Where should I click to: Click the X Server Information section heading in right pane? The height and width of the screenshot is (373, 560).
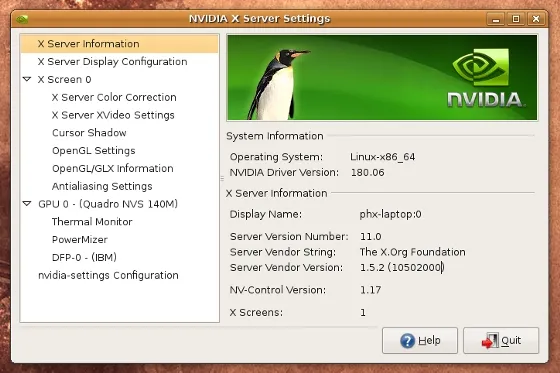click(276, 193)
